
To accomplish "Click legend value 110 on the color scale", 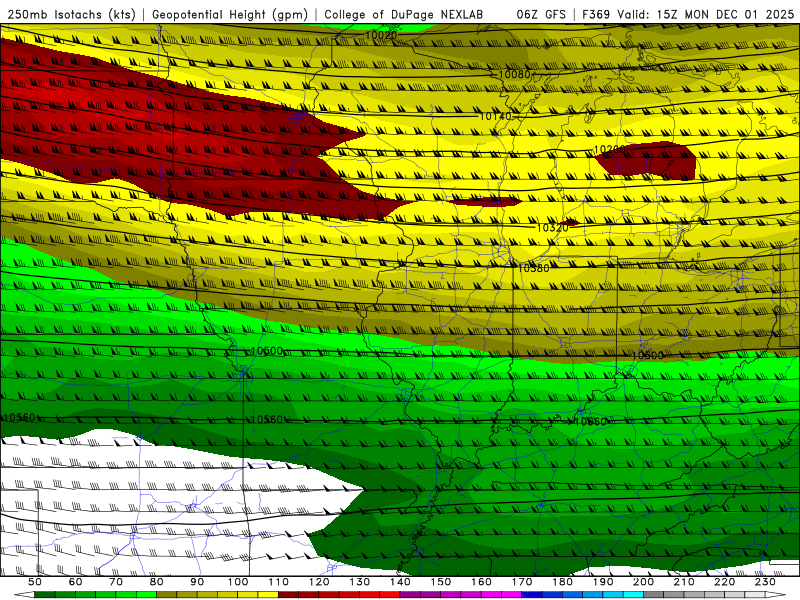I will pos(279,582).
